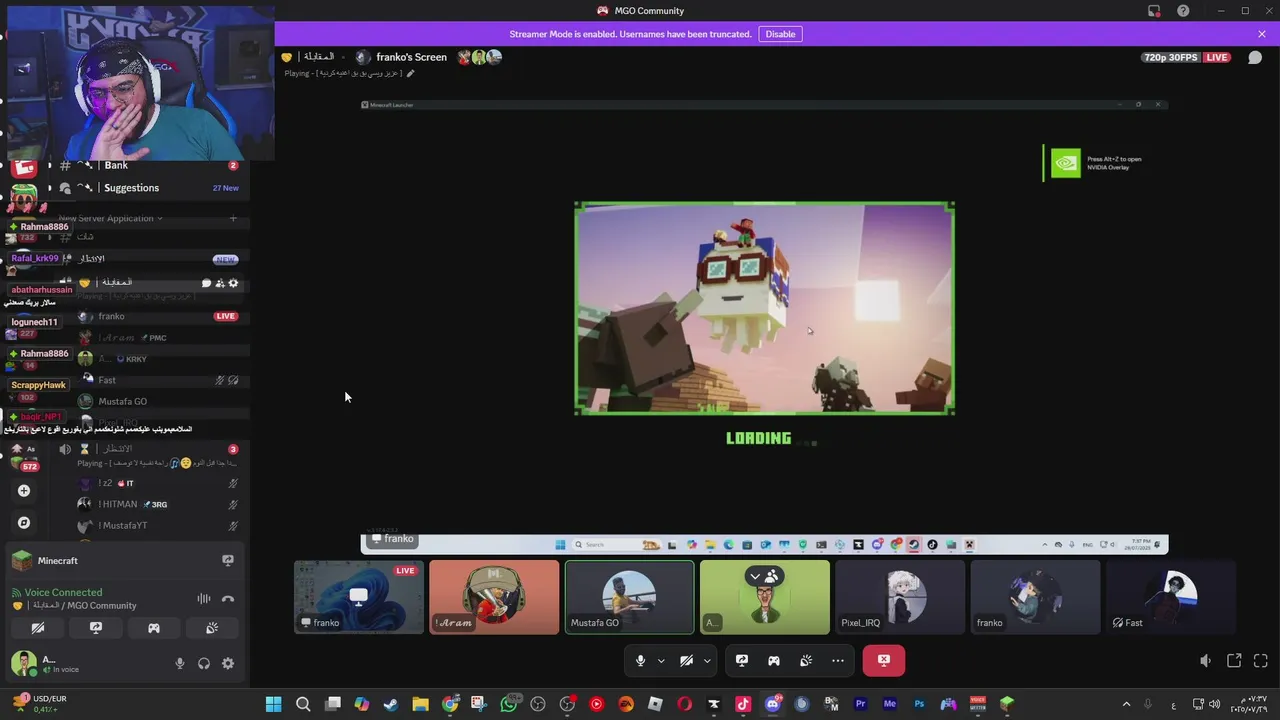Select the Mustafa GO participant tile
Image resolution: width=1280 pixels, height=720 pixels.
629,597
